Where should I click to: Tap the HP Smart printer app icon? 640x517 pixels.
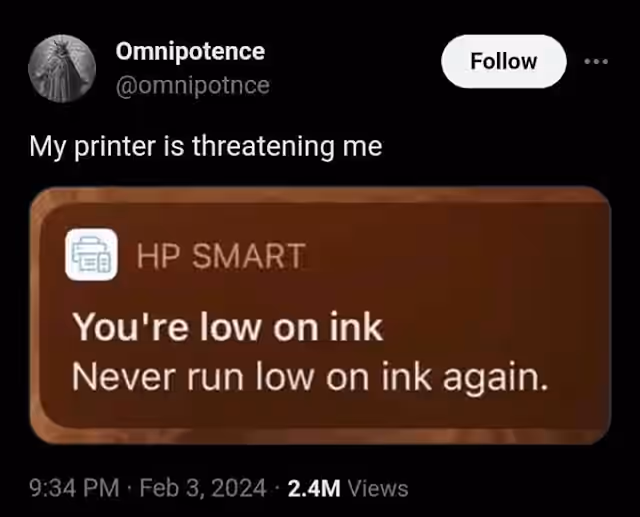pos(91,255)
